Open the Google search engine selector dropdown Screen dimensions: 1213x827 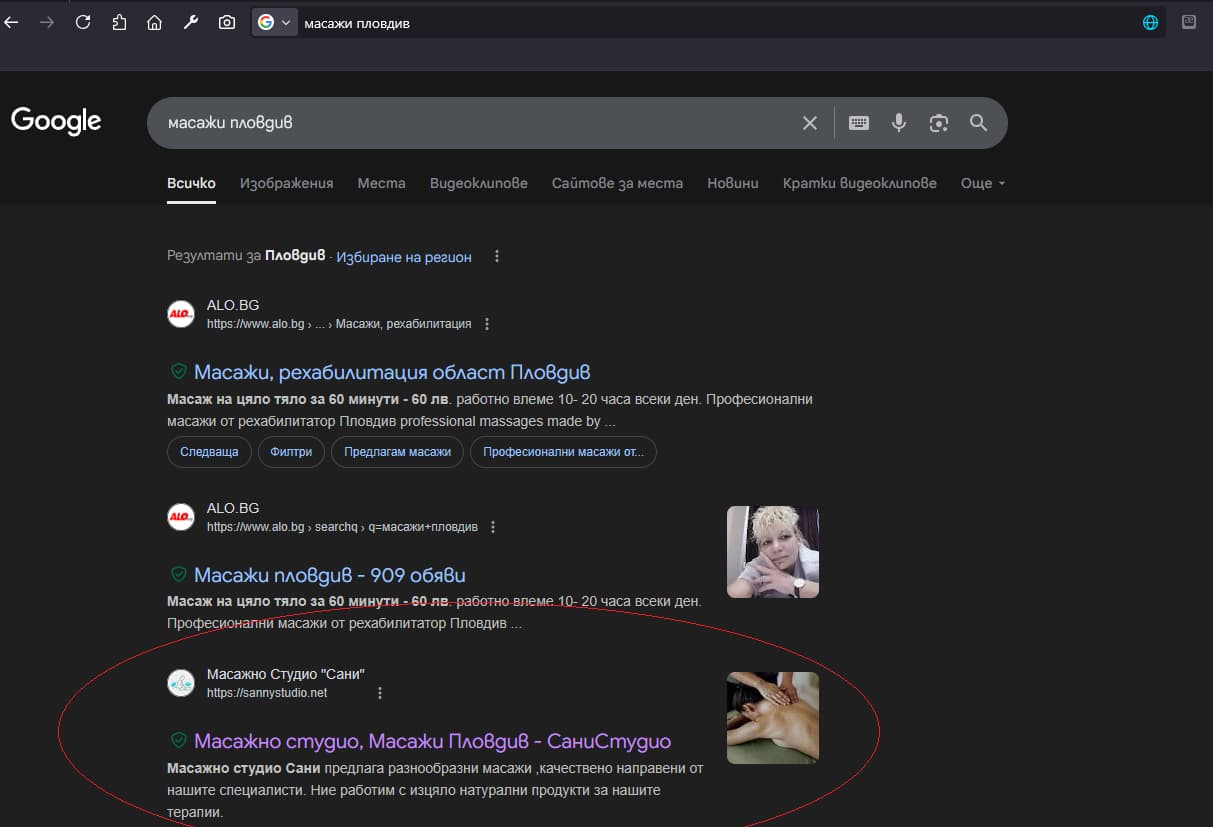pos(275,22)
